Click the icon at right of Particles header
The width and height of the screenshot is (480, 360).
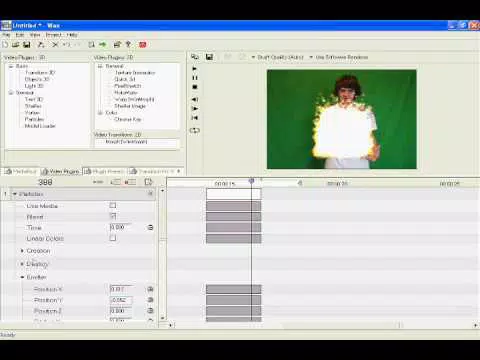150,193
